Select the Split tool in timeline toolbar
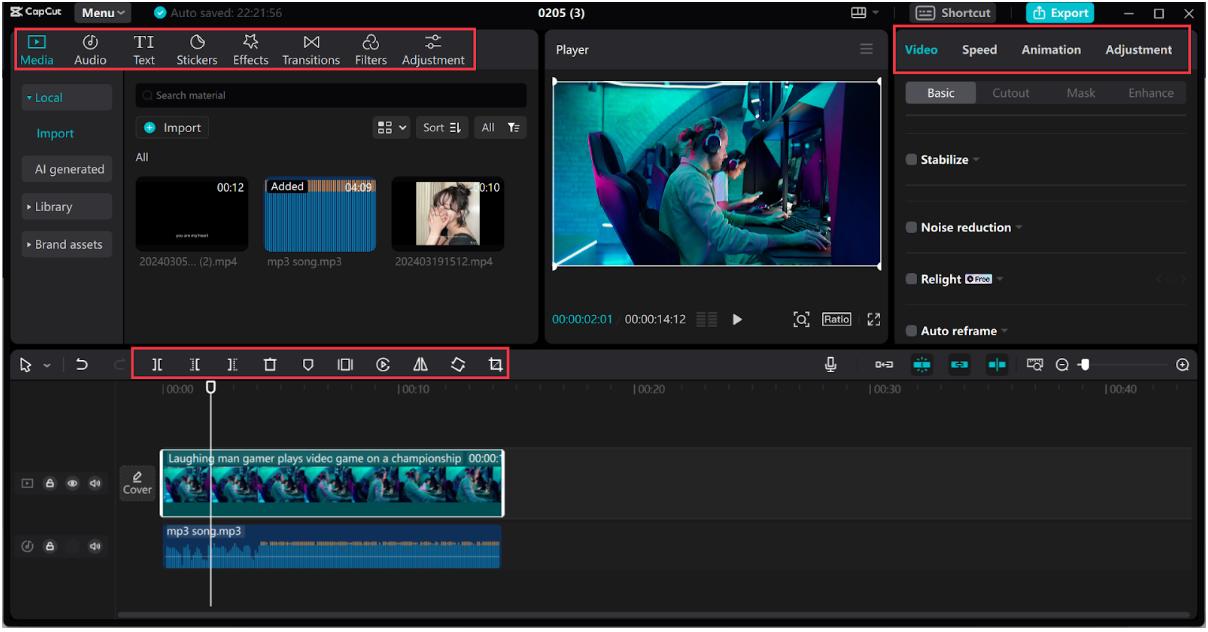This screenshot has width=1208, height=632. (x=157, y=365)
